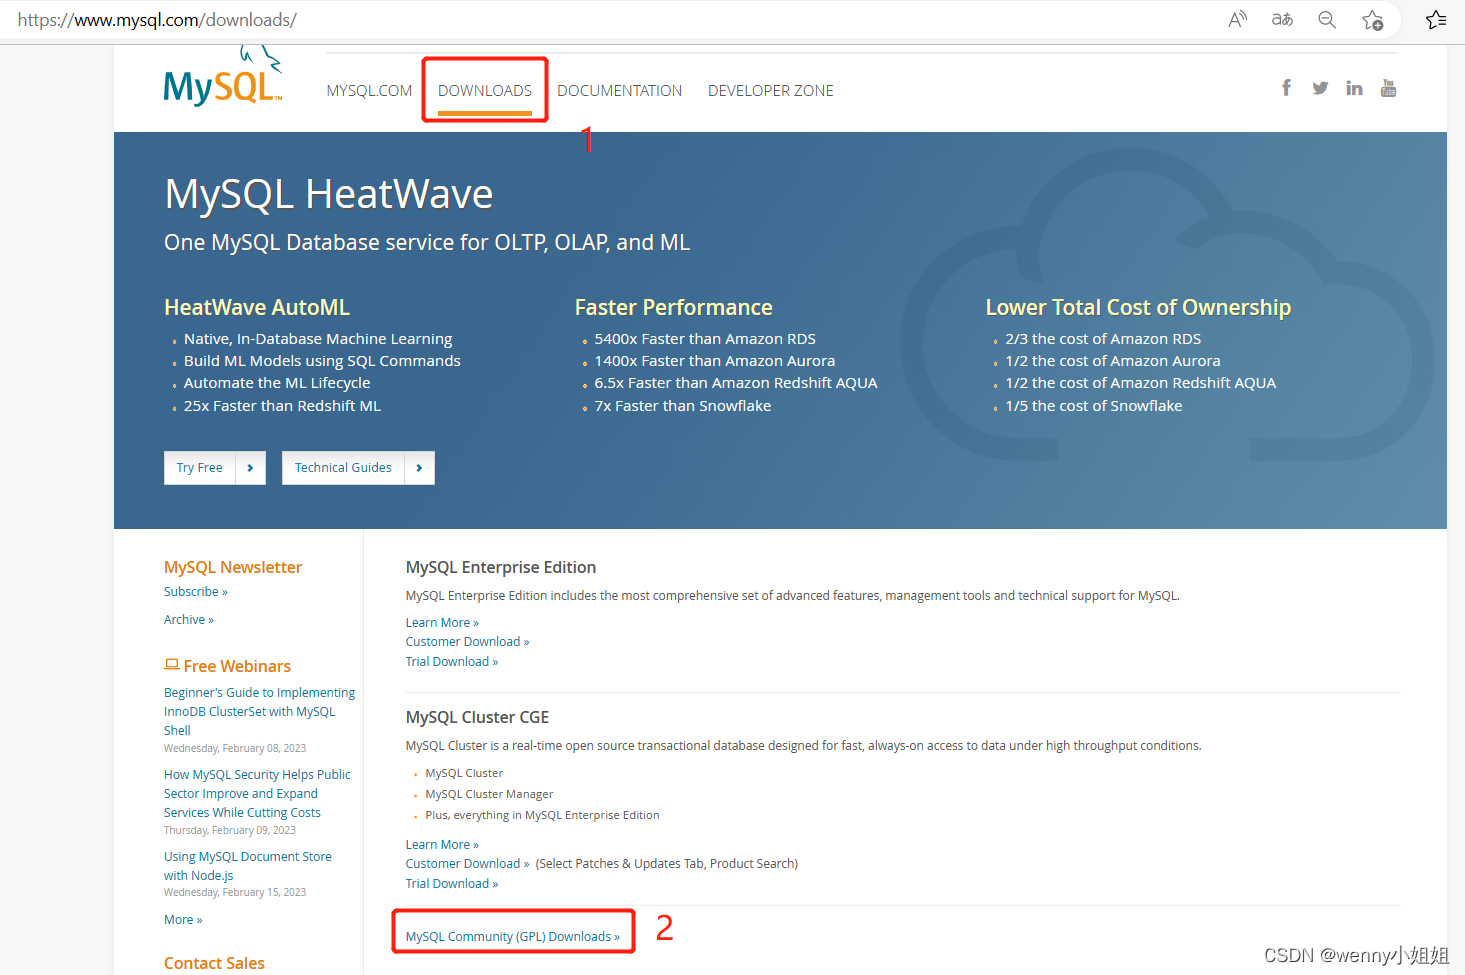Open the MySQL Security Public Sector webinar
The height and width of the screenshot is (975, 1465).
(x=257, y=794)
